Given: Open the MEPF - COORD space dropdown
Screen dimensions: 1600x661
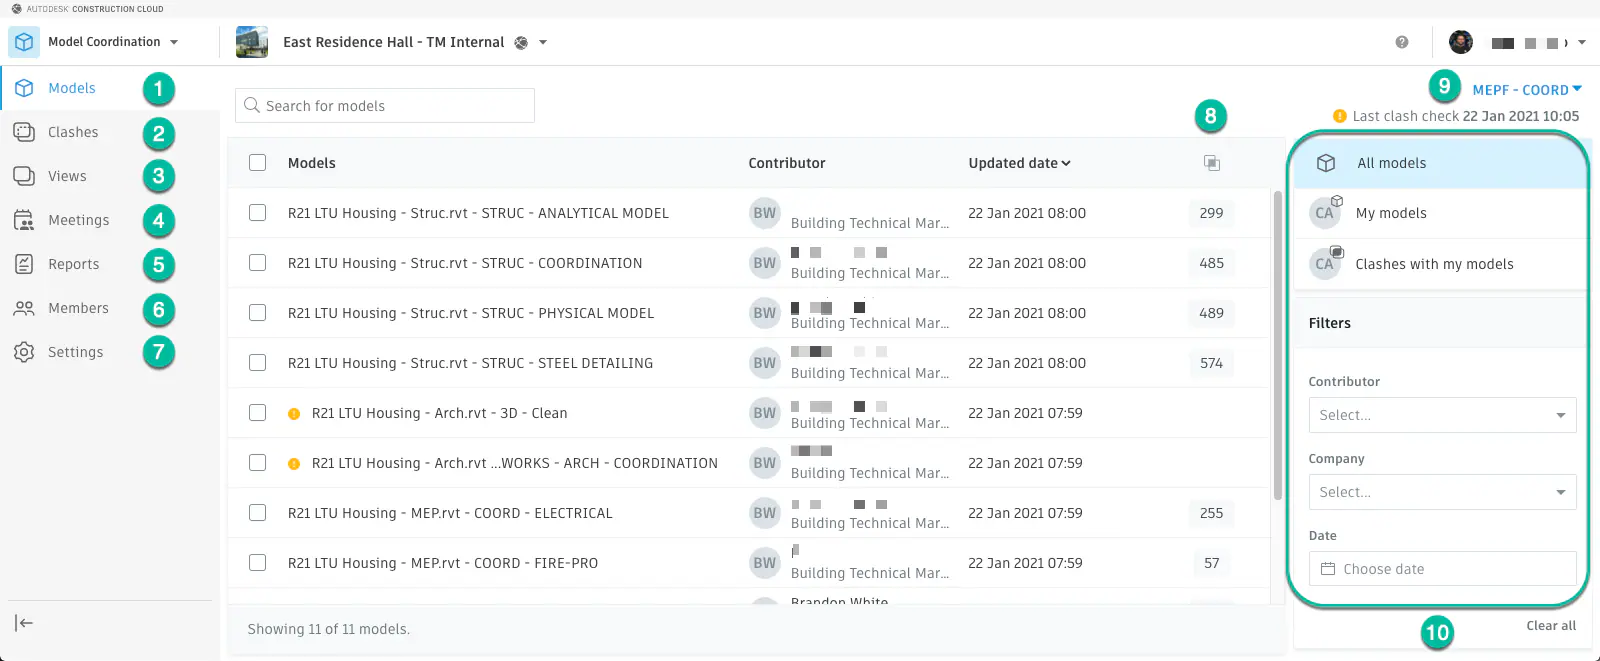Looking at the screenshot, I should (x=1527, y=90).
